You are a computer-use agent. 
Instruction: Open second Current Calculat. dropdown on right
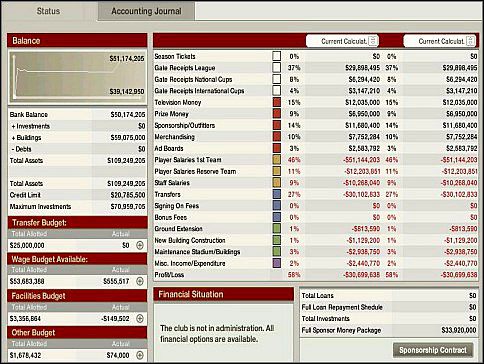pos(440,41)
